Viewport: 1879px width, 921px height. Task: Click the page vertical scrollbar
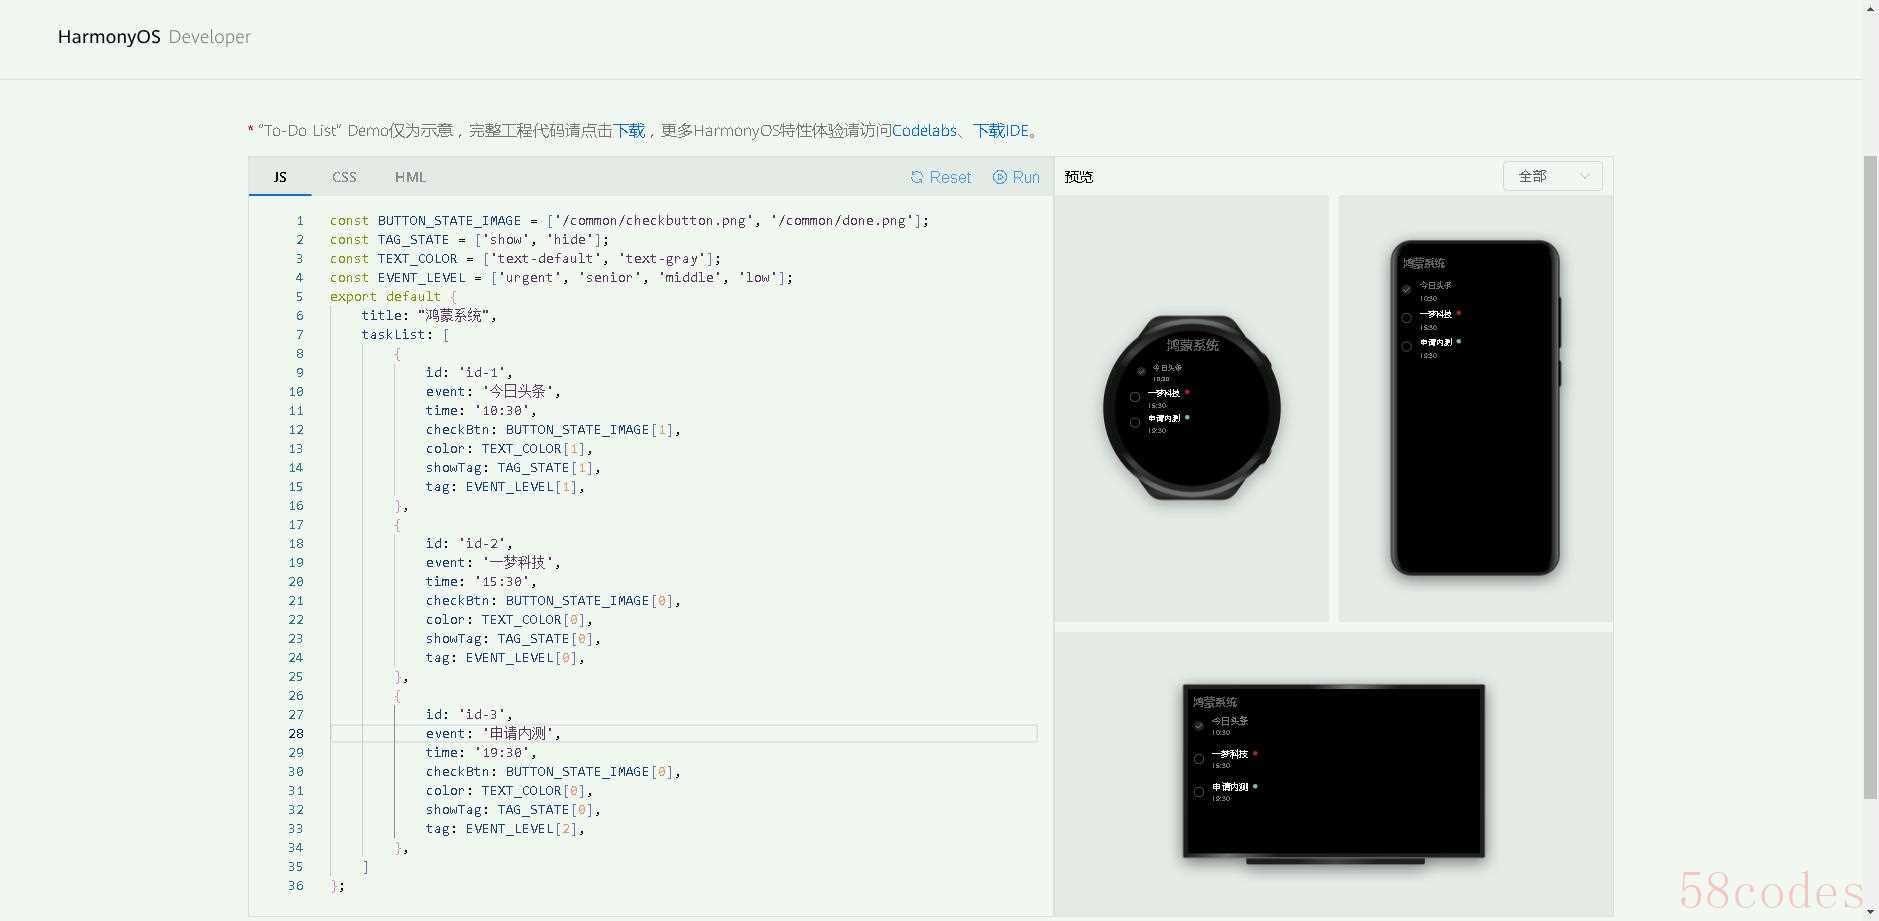tap(1870, 477)
